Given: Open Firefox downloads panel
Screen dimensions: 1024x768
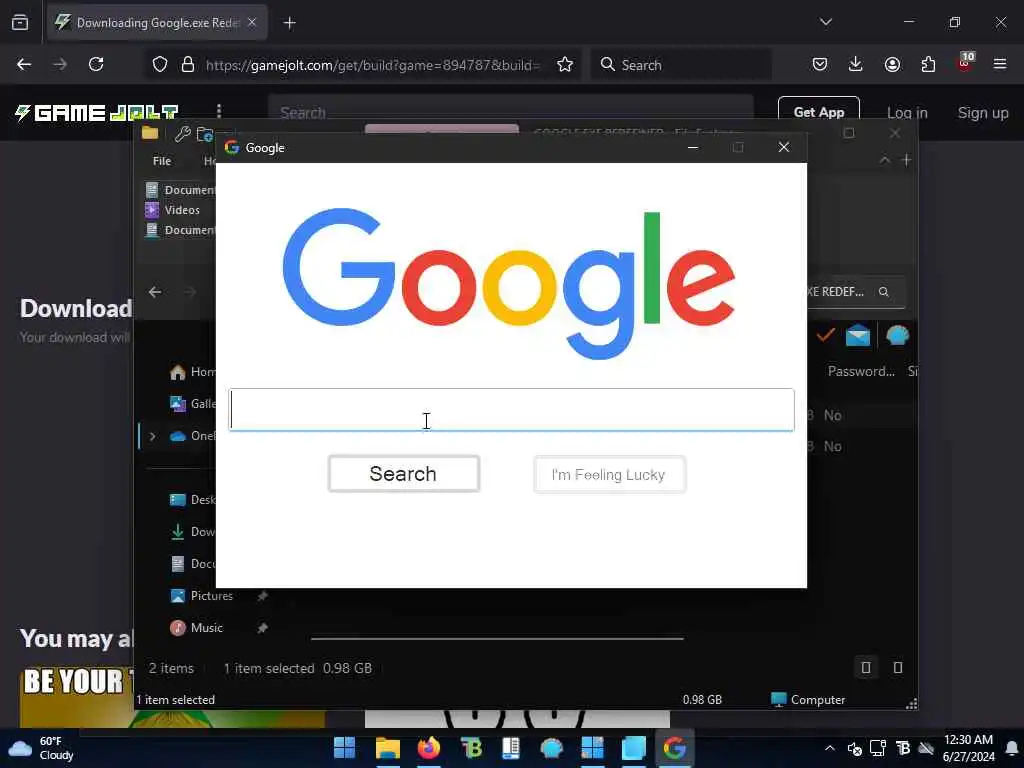Looking at the screenshot, I should tap(856, 65).
